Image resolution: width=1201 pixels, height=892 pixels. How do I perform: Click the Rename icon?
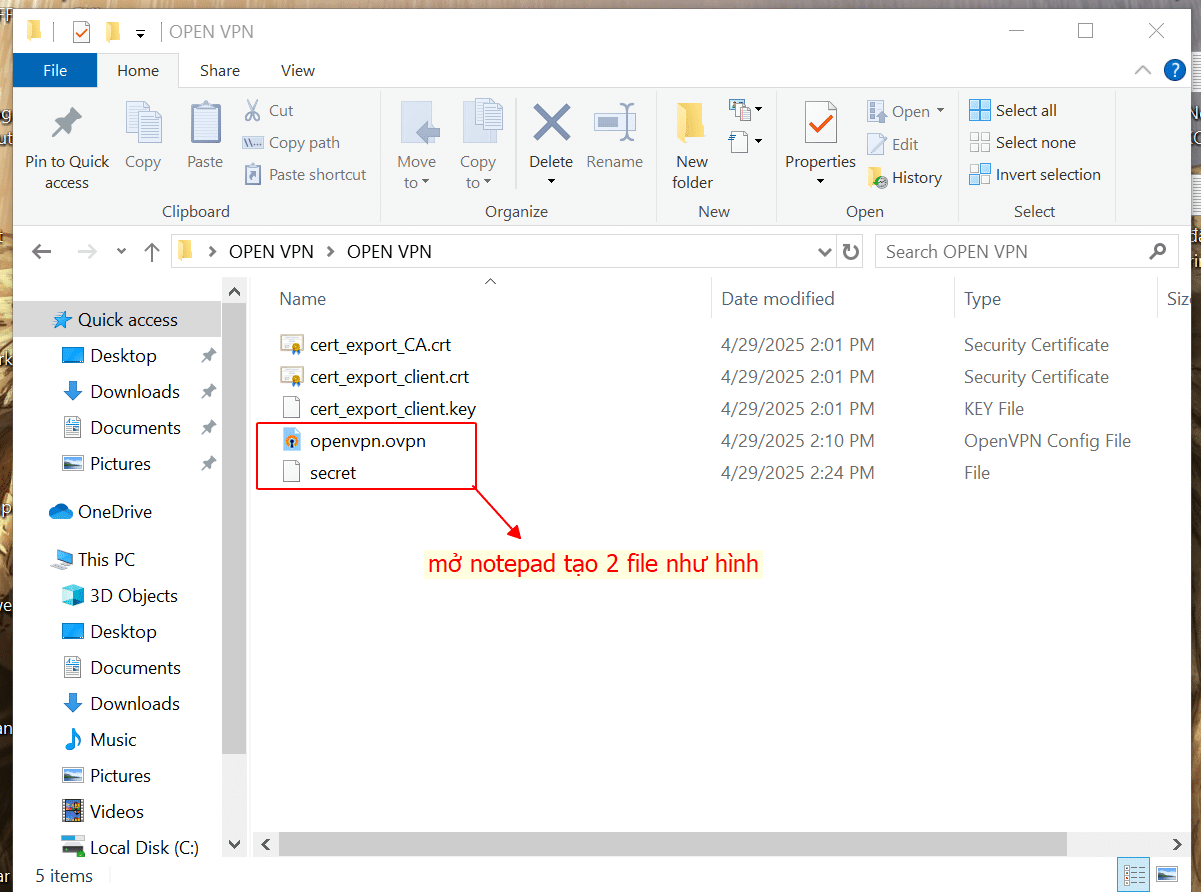pos(615,122)
